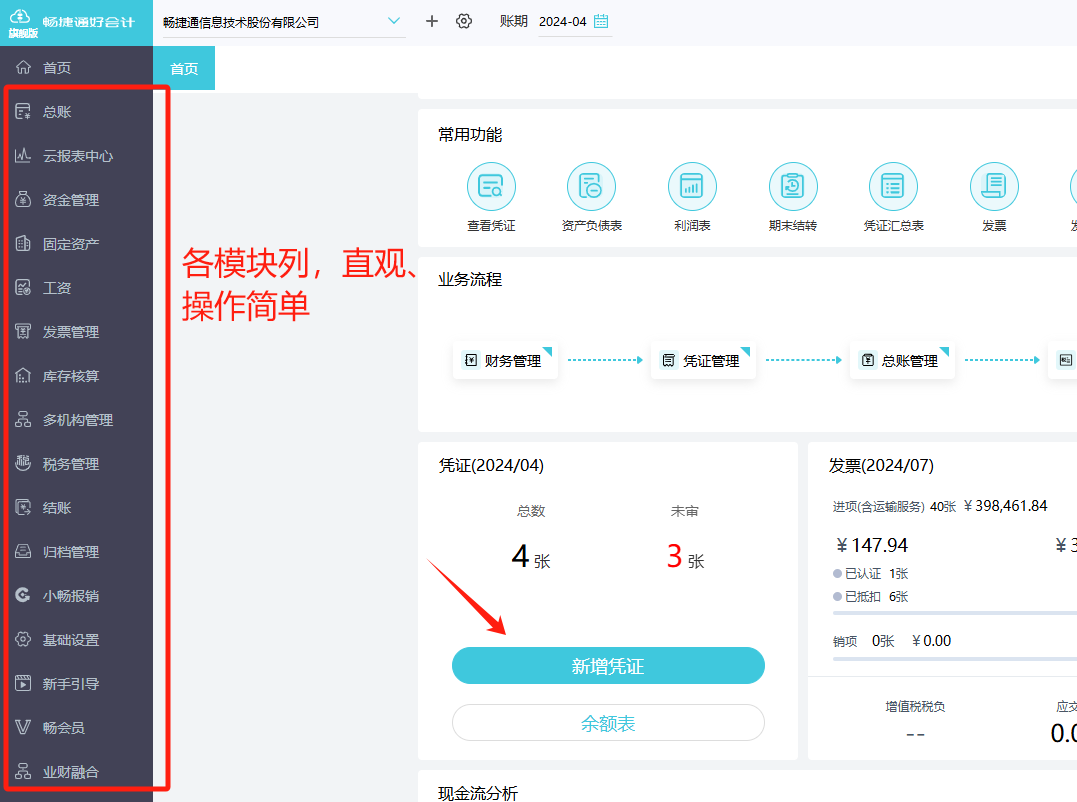Open the 查看凭证 icon in 常用功能
This screenshot has width=1077, height=802.
point(490,186)
